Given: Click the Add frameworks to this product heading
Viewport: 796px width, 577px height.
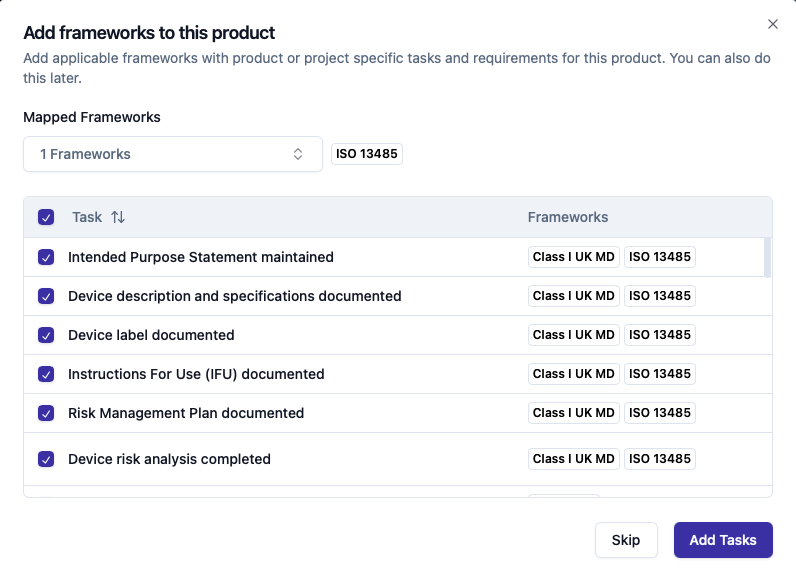Looking at the screenshot, I should 149,33.
